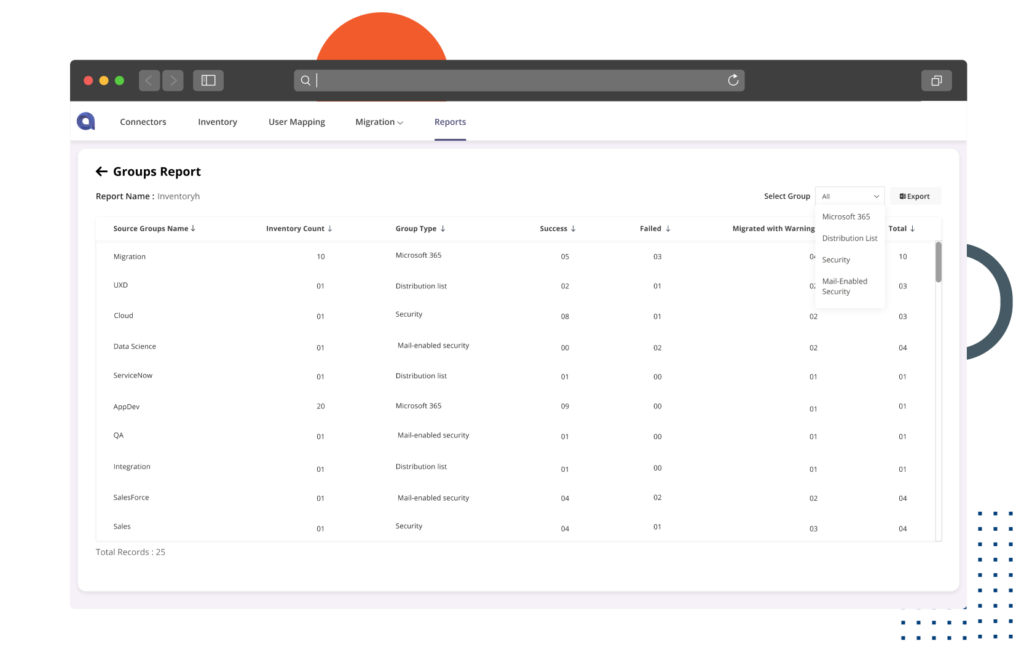Click the reload icon in the address bar
1024x652 pixels.
coord(733,80)
